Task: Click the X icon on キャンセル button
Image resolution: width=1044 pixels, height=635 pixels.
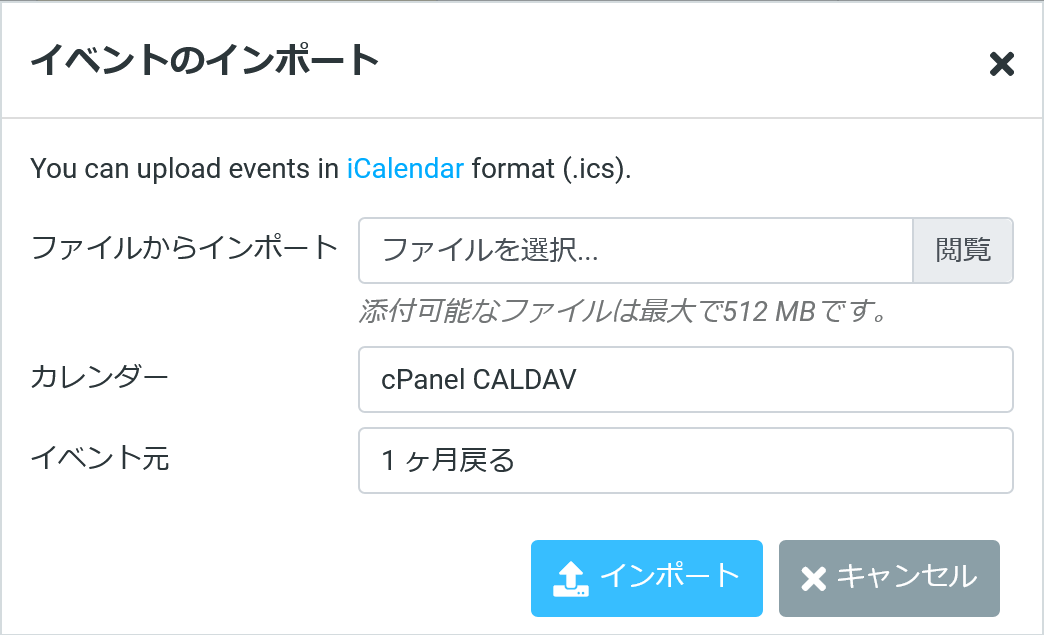Action: 814,578
